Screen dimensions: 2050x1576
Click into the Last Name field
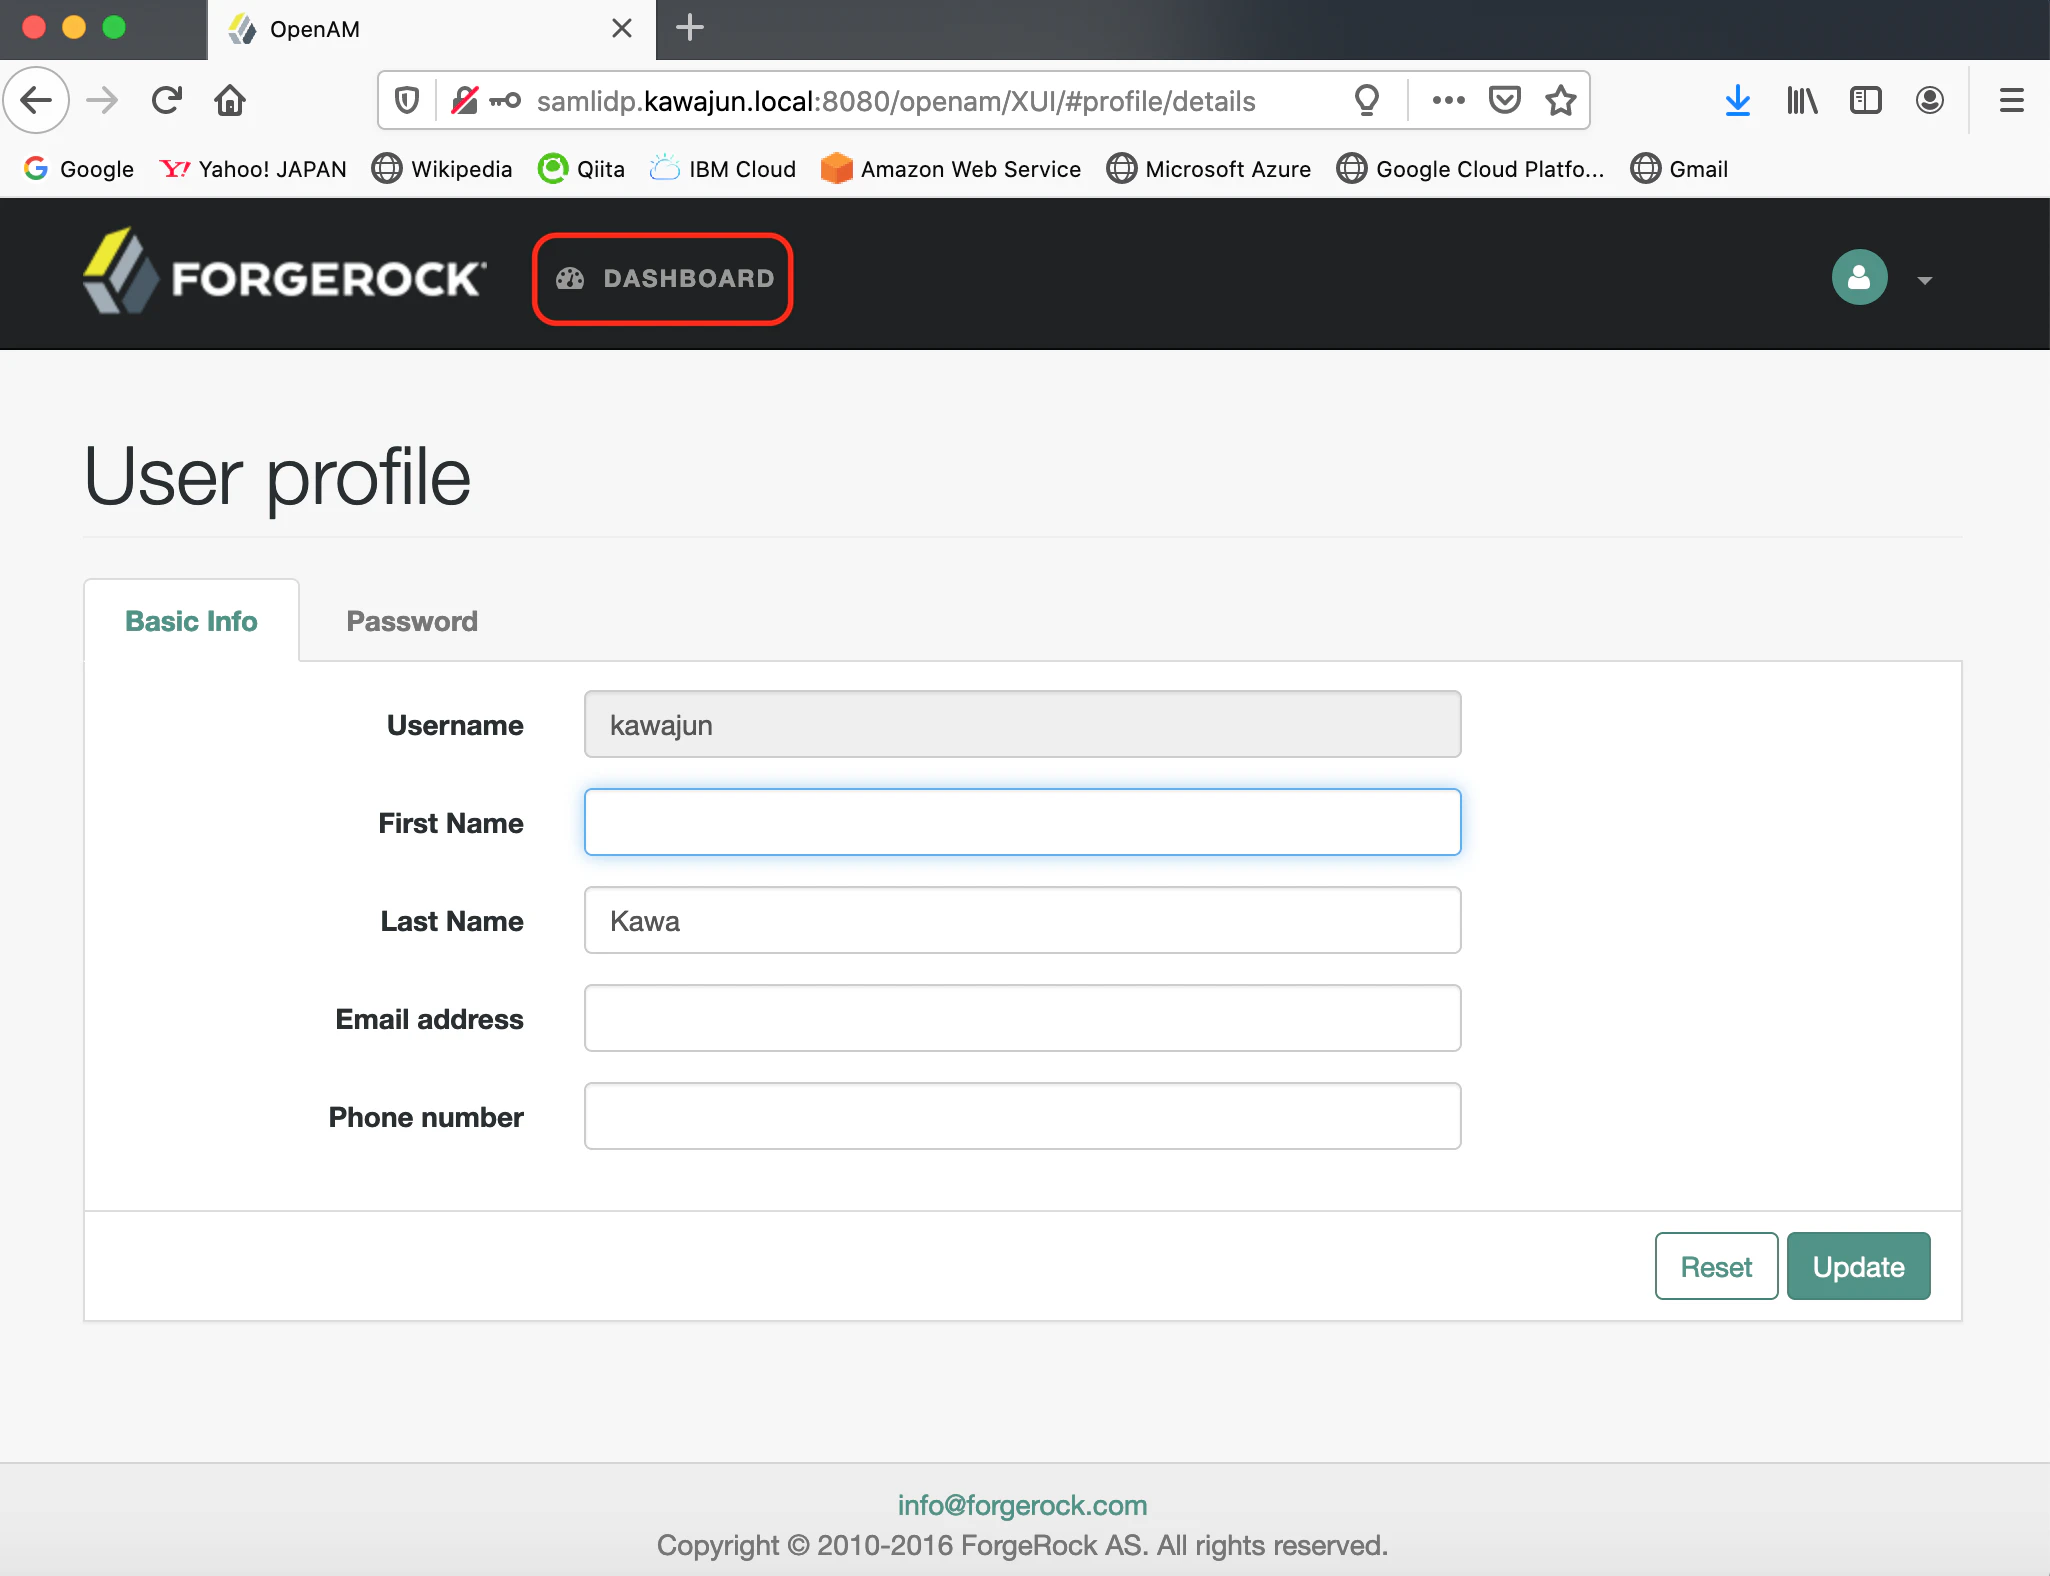coord(1022,920)
